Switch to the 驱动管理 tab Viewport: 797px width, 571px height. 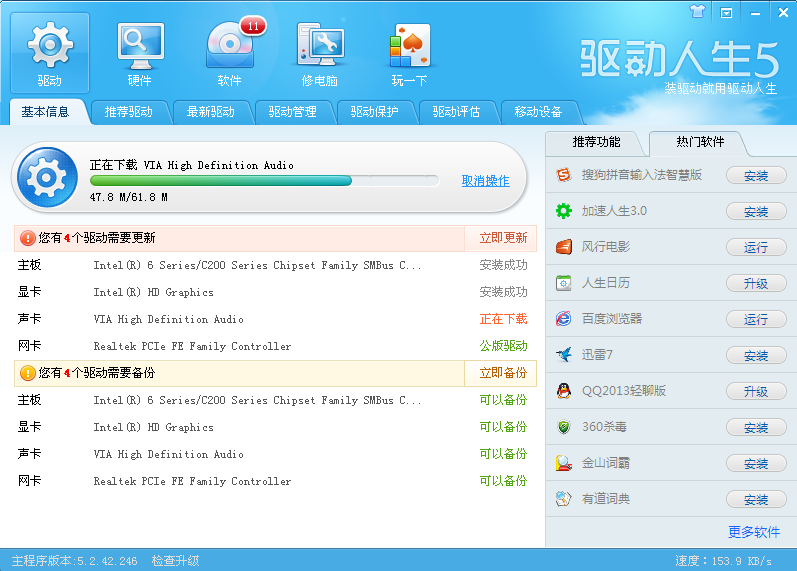(293, 112)
